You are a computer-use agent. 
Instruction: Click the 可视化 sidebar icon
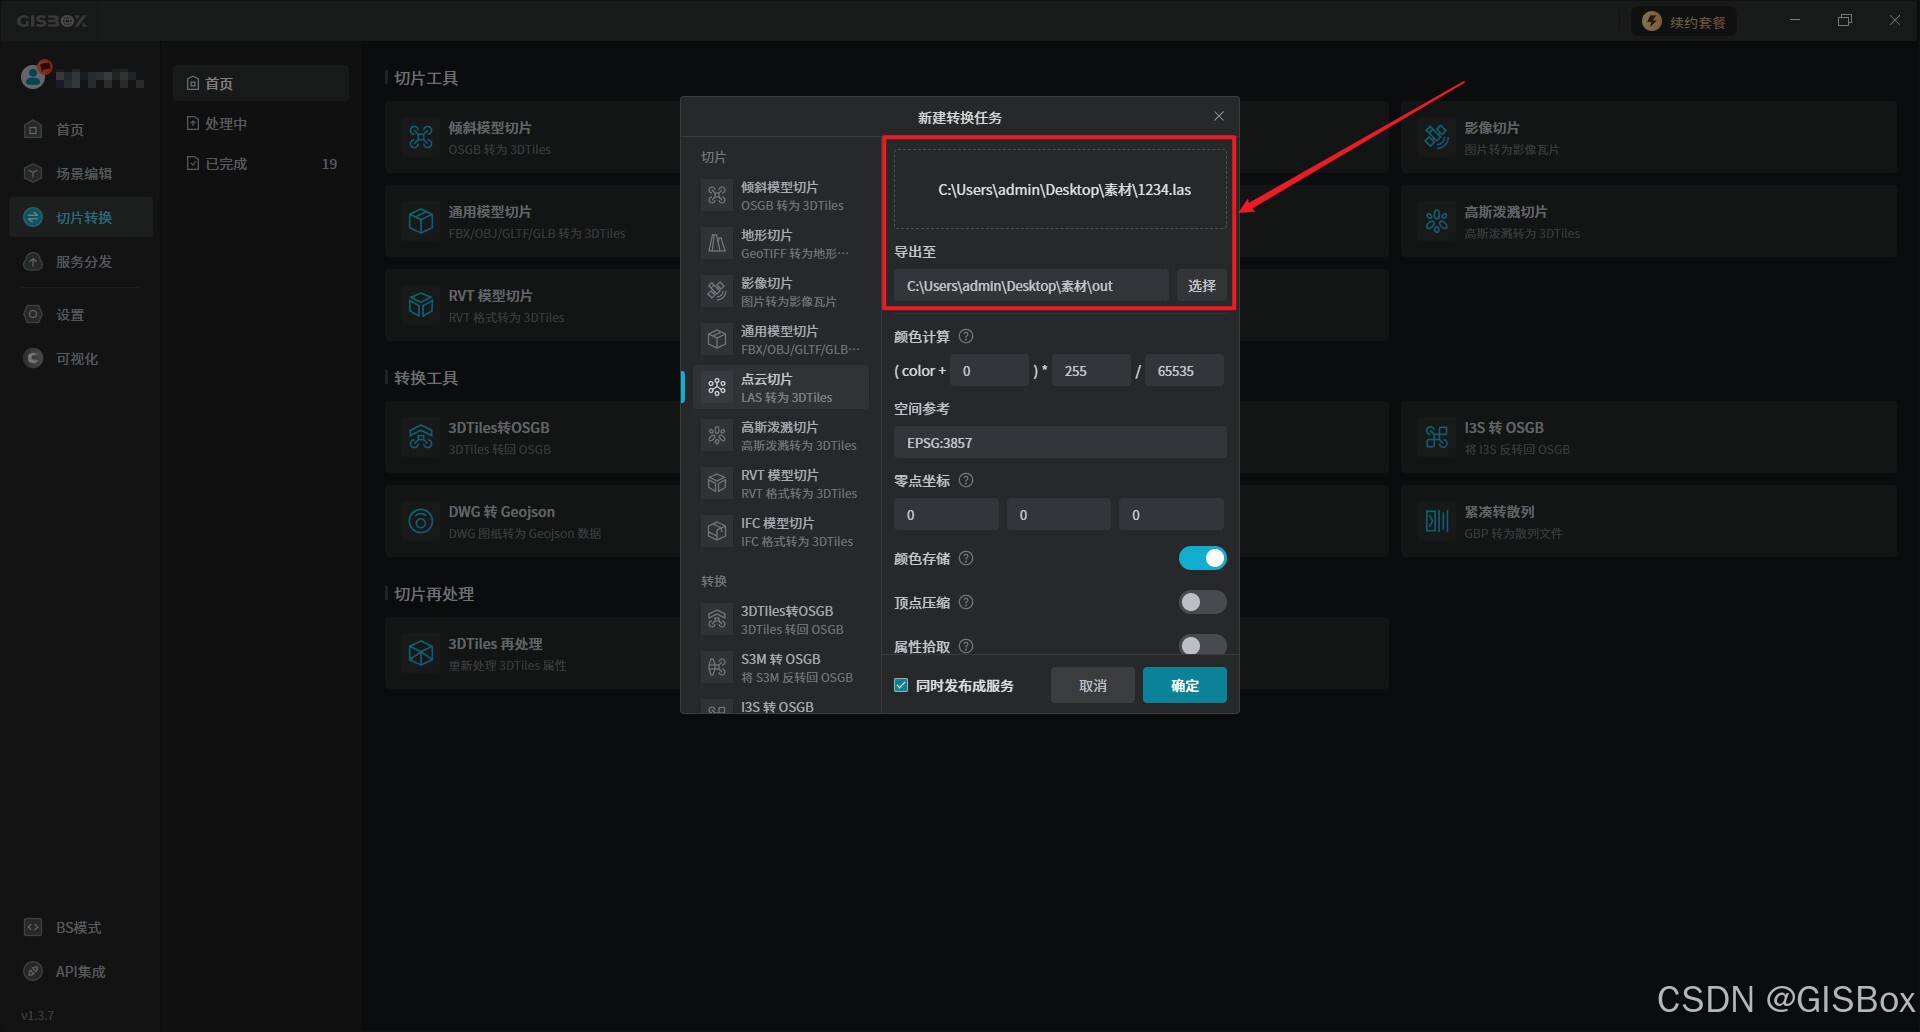33,358
